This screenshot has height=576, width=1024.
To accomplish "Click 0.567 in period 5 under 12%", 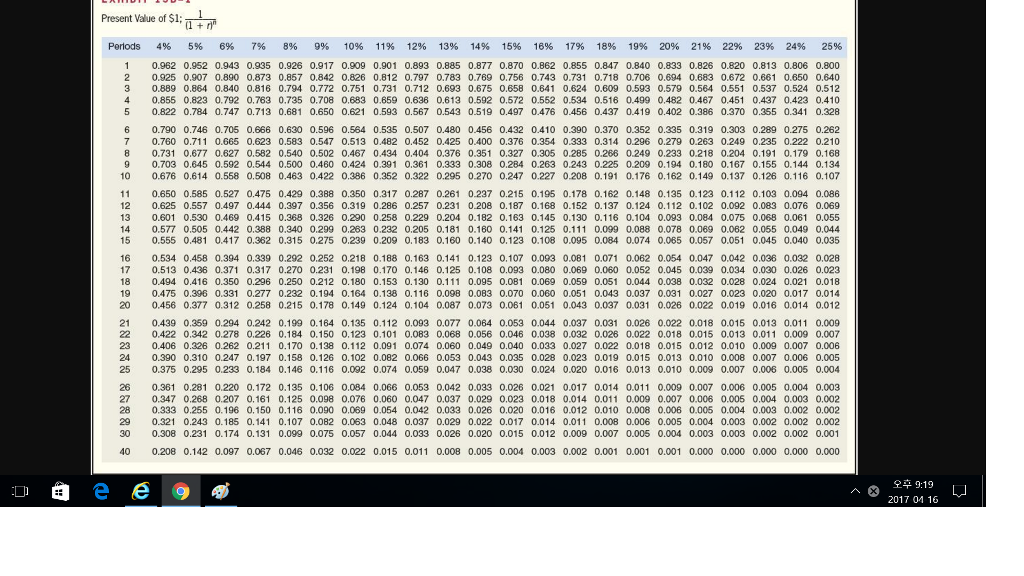I will pyautogui.click(x=417, y=112).
